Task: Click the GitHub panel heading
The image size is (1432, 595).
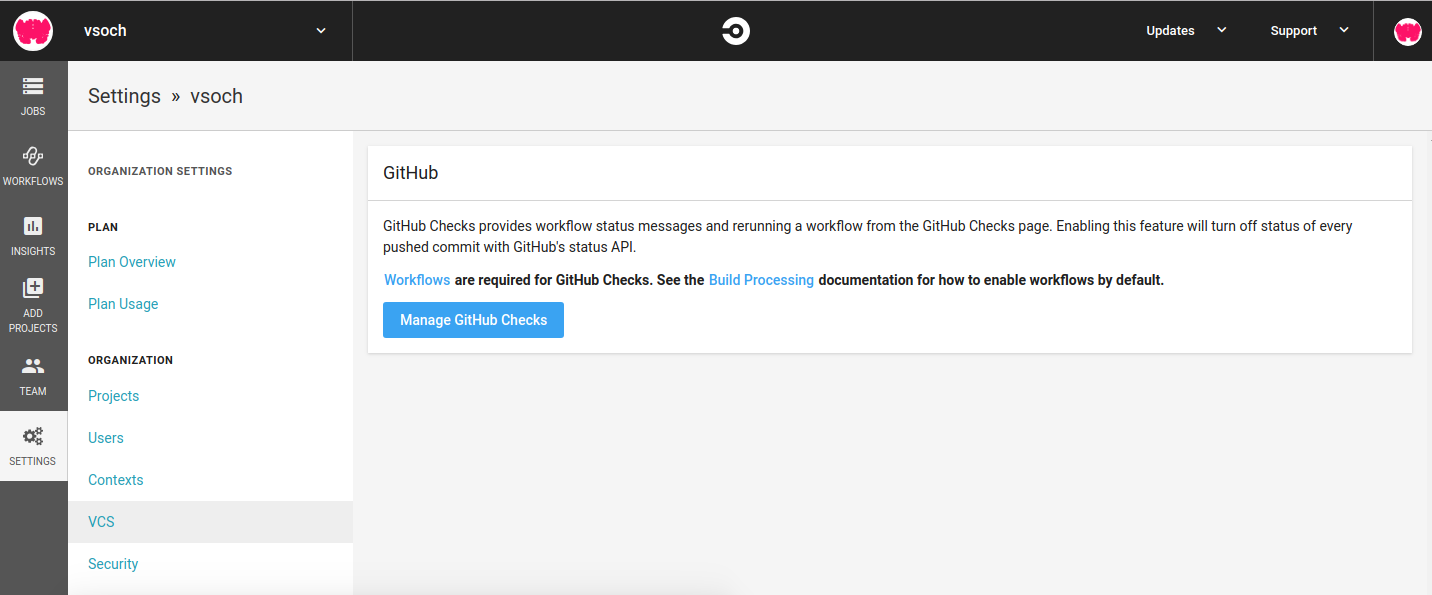Action: pos(411,173)
